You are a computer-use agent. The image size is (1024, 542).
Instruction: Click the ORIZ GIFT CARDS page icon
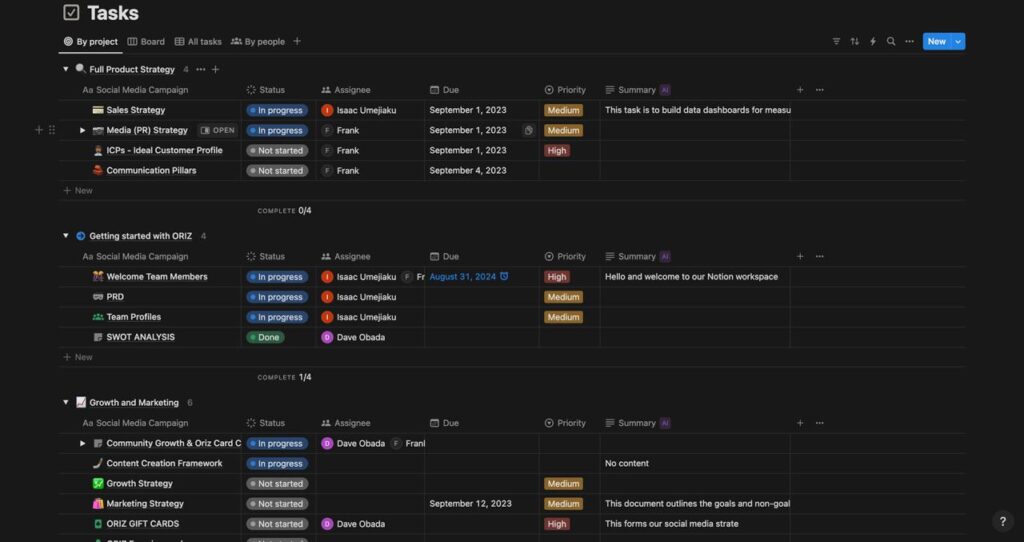[98, 524]
